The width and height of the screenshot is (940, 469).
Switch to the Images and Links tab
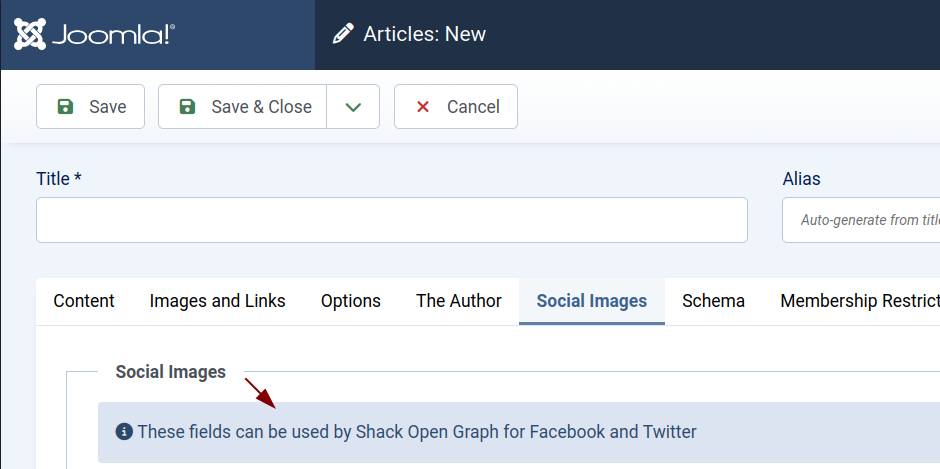tap(217, 301)
